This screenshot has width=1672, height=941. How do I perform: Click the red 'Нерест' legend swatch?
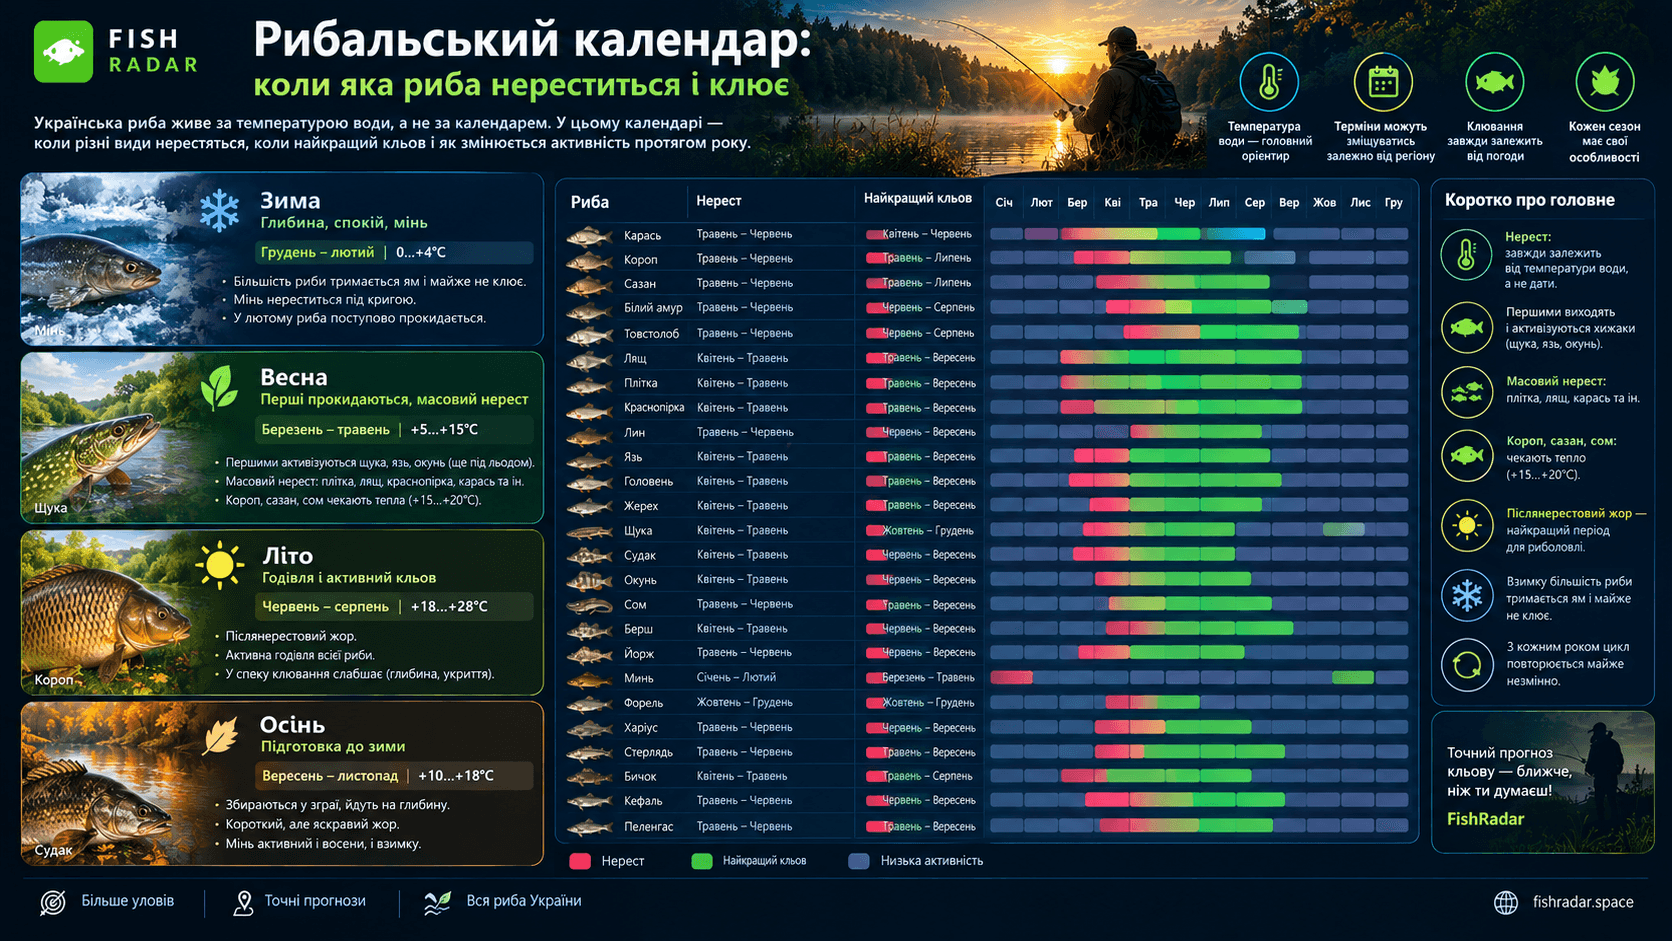[x=579, y=861]
